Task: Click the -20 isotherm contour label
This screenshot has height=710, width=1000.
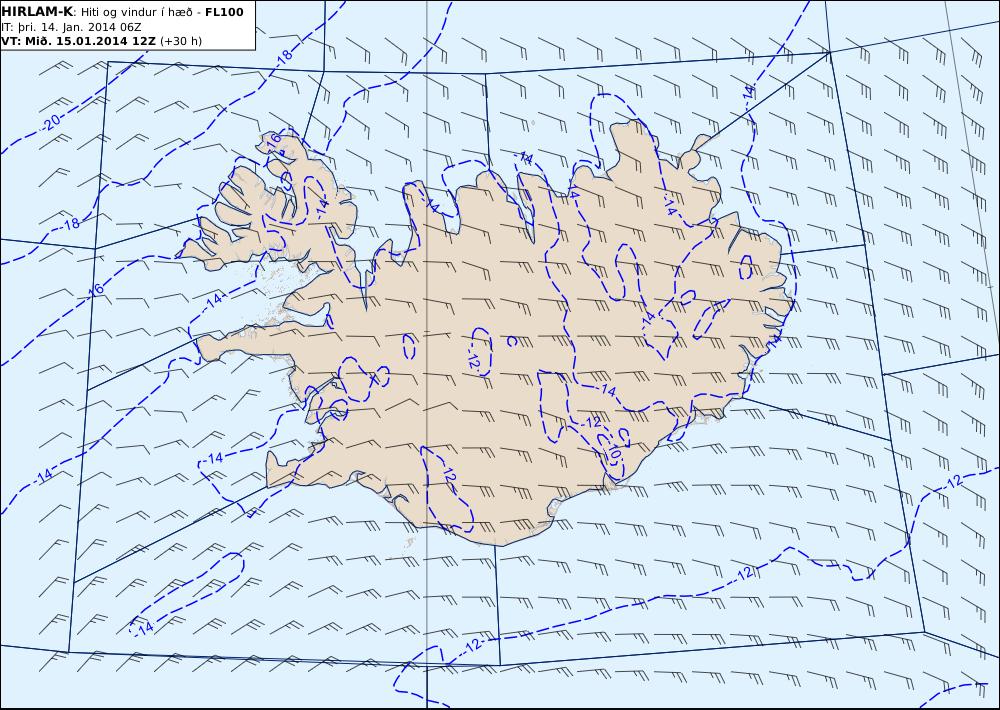Action: 49,122
